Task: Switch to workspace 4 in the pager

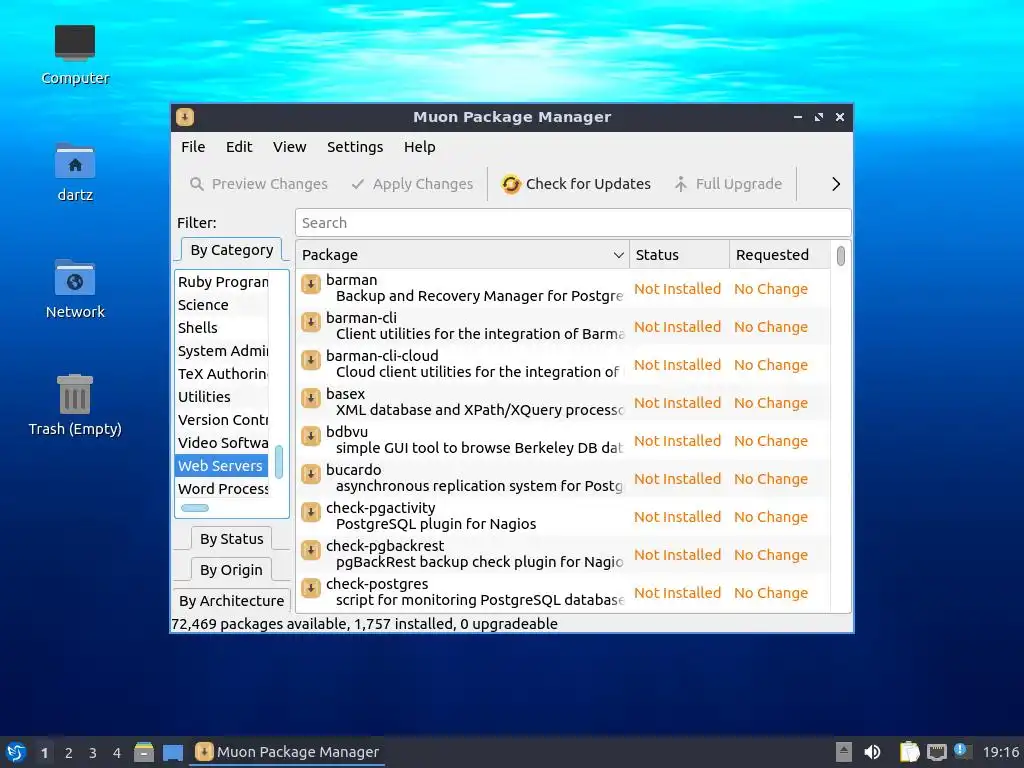Action: [x=117, y=753]
